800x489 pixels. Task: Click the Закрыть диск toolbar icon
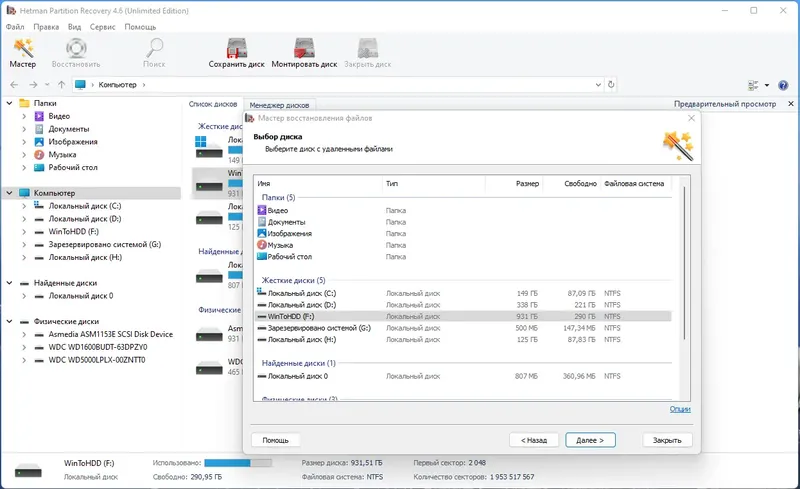[x=367, y=48]
